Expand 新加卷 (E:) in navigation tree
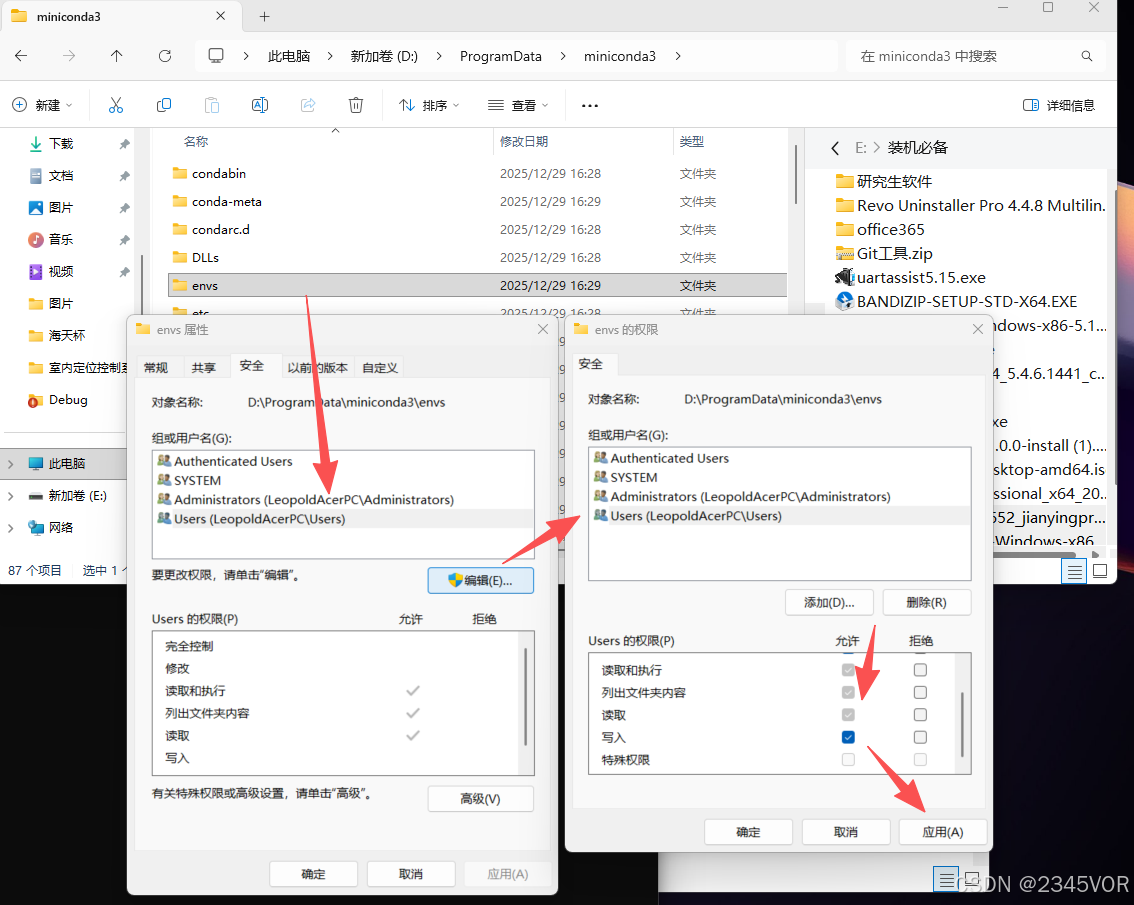Image resolution: width=1134 pixels, height=905 pixels. 11,496
